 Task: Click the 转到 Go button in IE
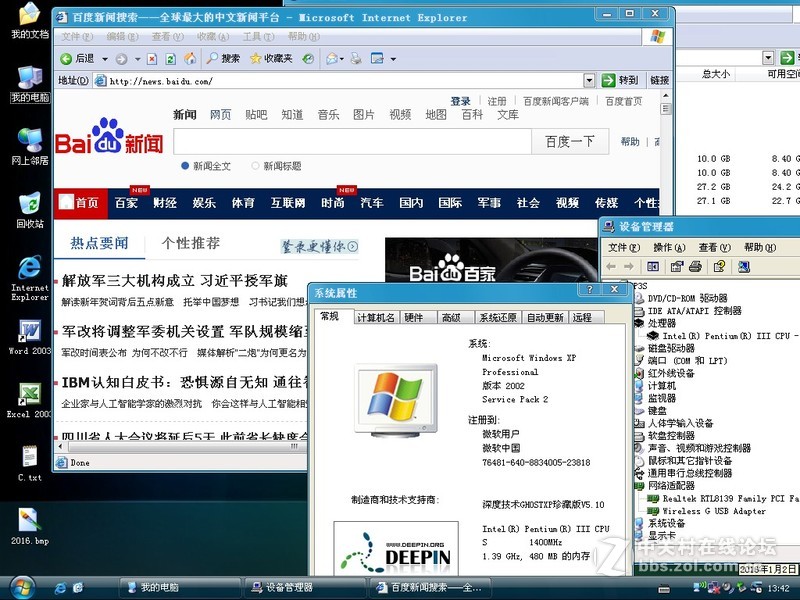click(620, 81)
